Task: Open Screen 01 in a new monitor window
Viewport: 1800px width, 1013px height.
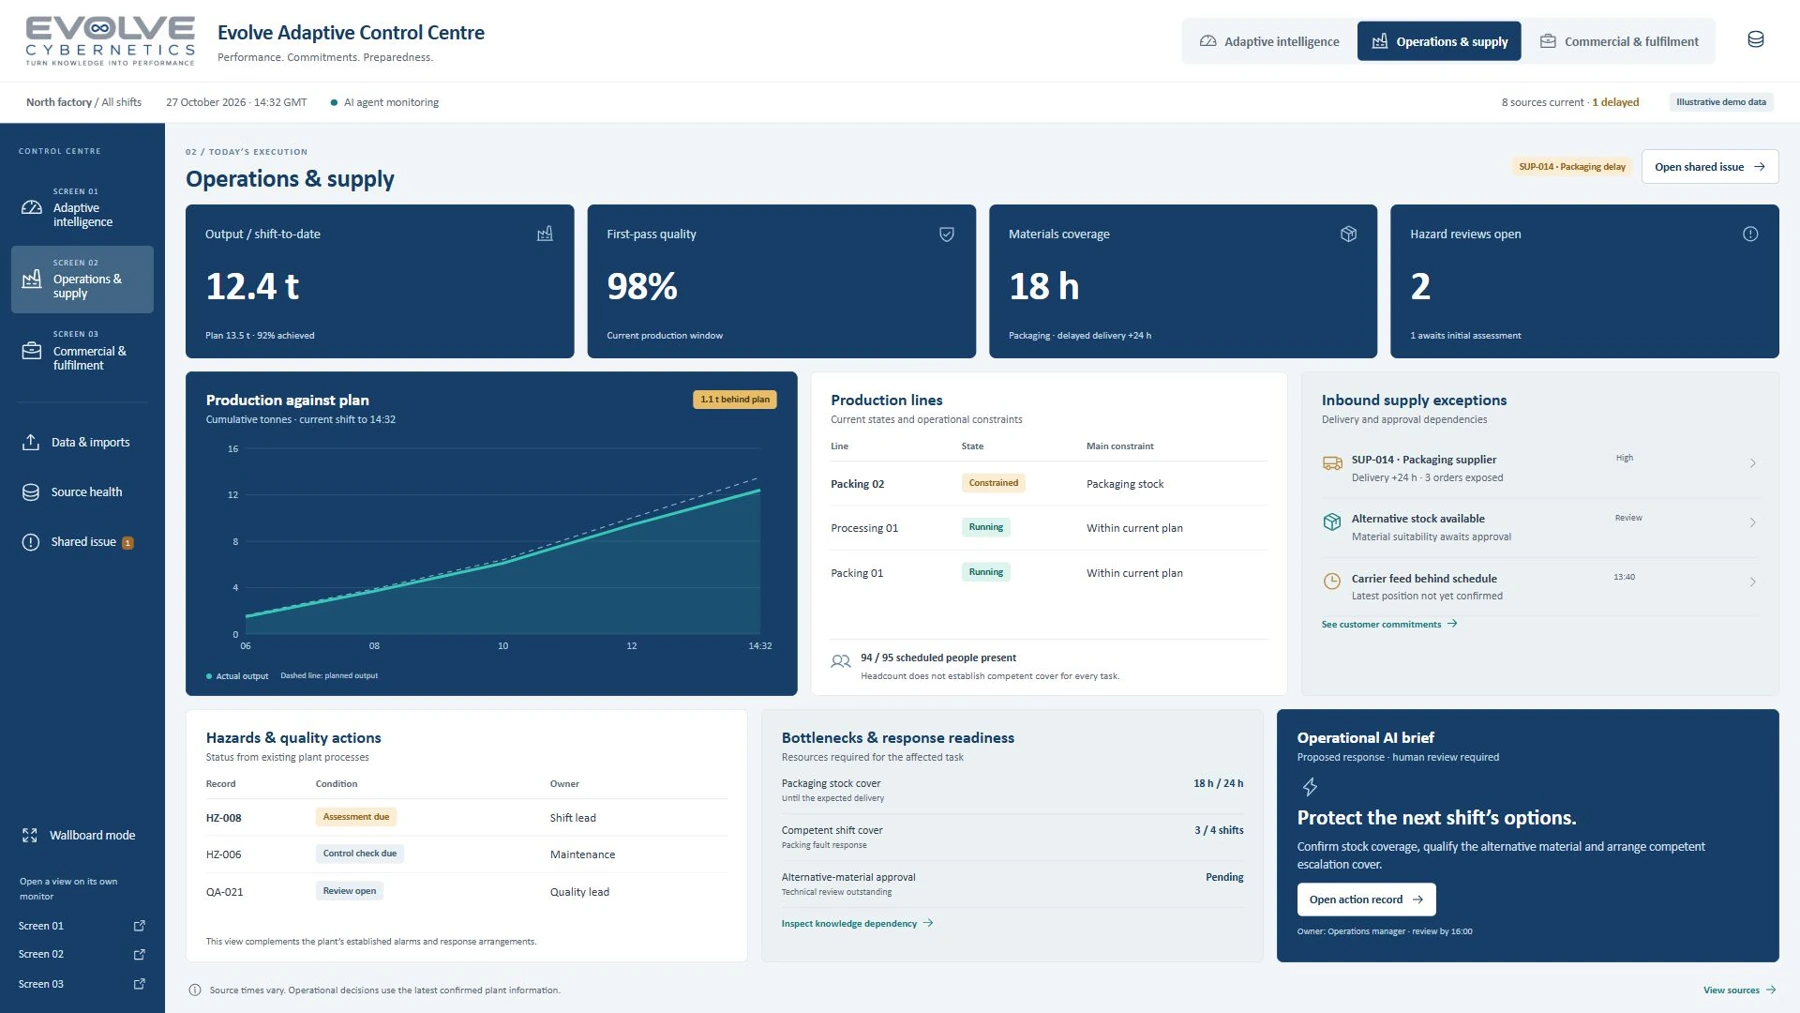Action: [x=139, y=926]
